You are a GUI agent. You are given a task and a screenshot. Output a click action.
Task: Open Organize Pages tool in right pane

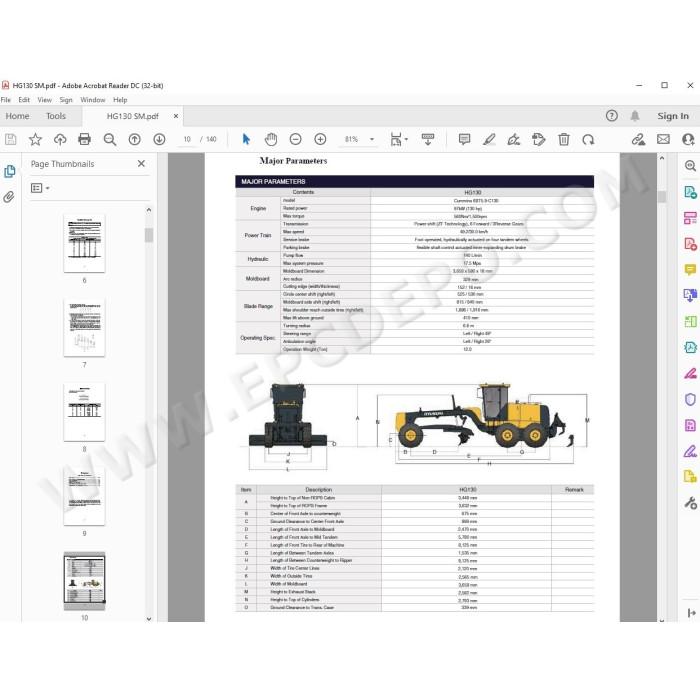point(690,321)
